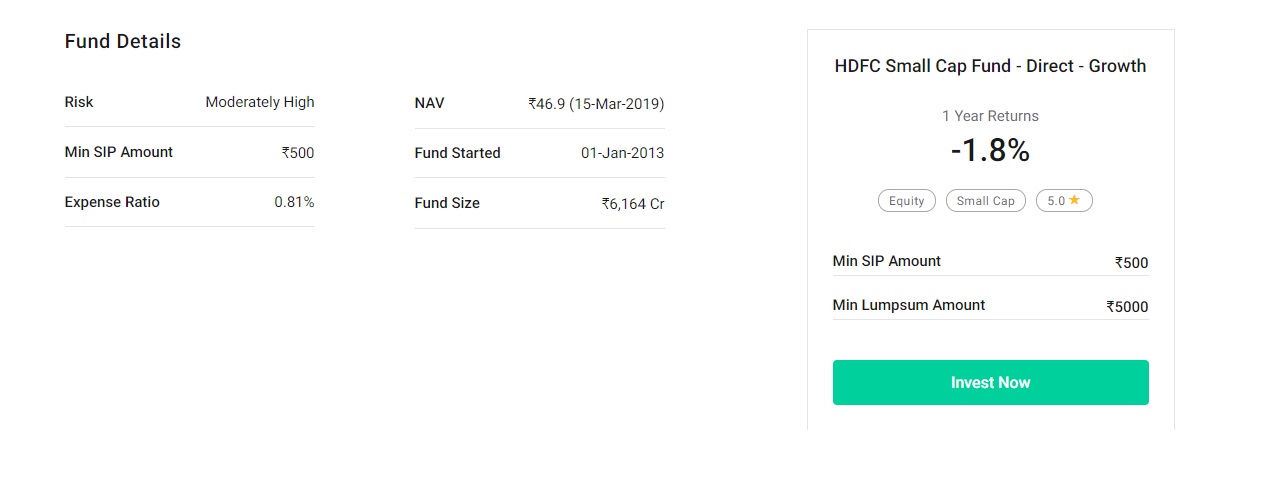Click the Invest Now button

(990, 383)
